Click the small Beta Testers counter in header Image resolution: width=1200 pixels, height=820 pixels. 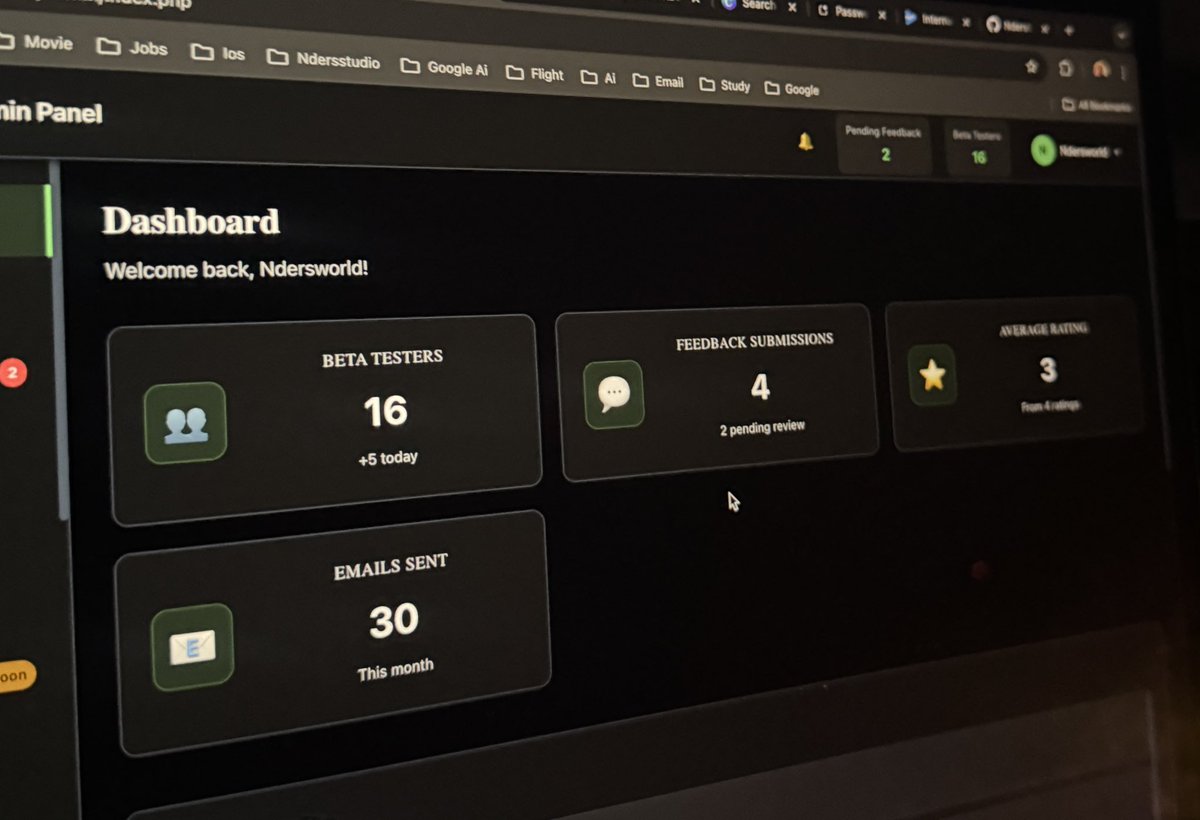coord(978,147)
